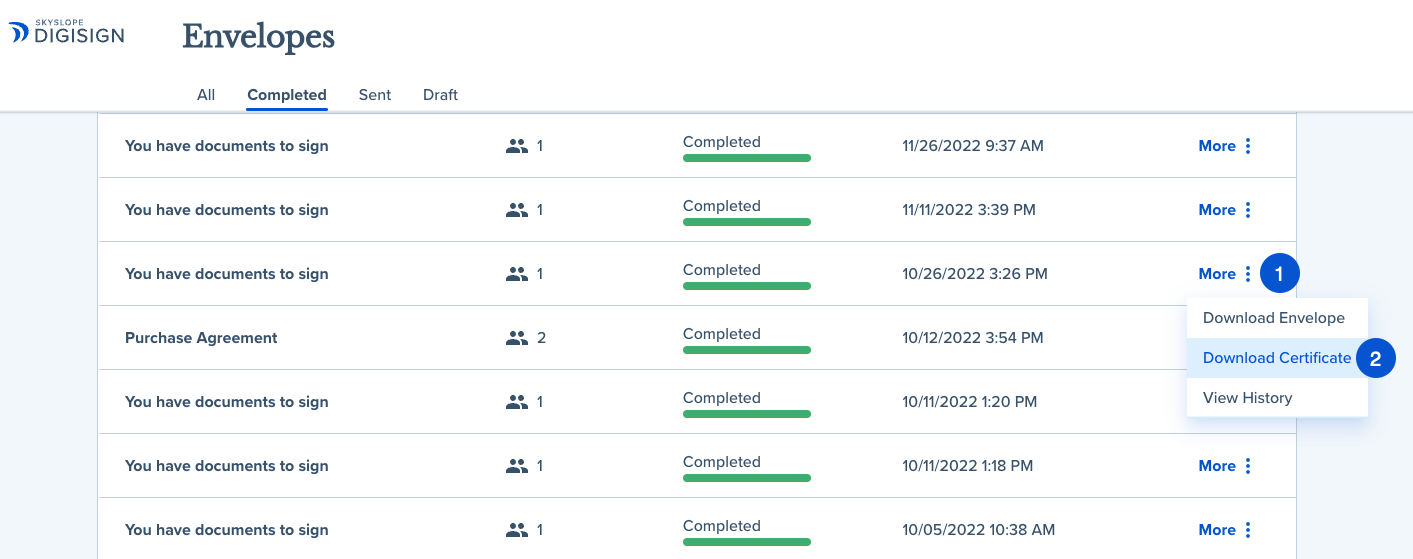
Task: Click the Completed progress bar for Purchase Agreement
Action: [x=747, y=350]
